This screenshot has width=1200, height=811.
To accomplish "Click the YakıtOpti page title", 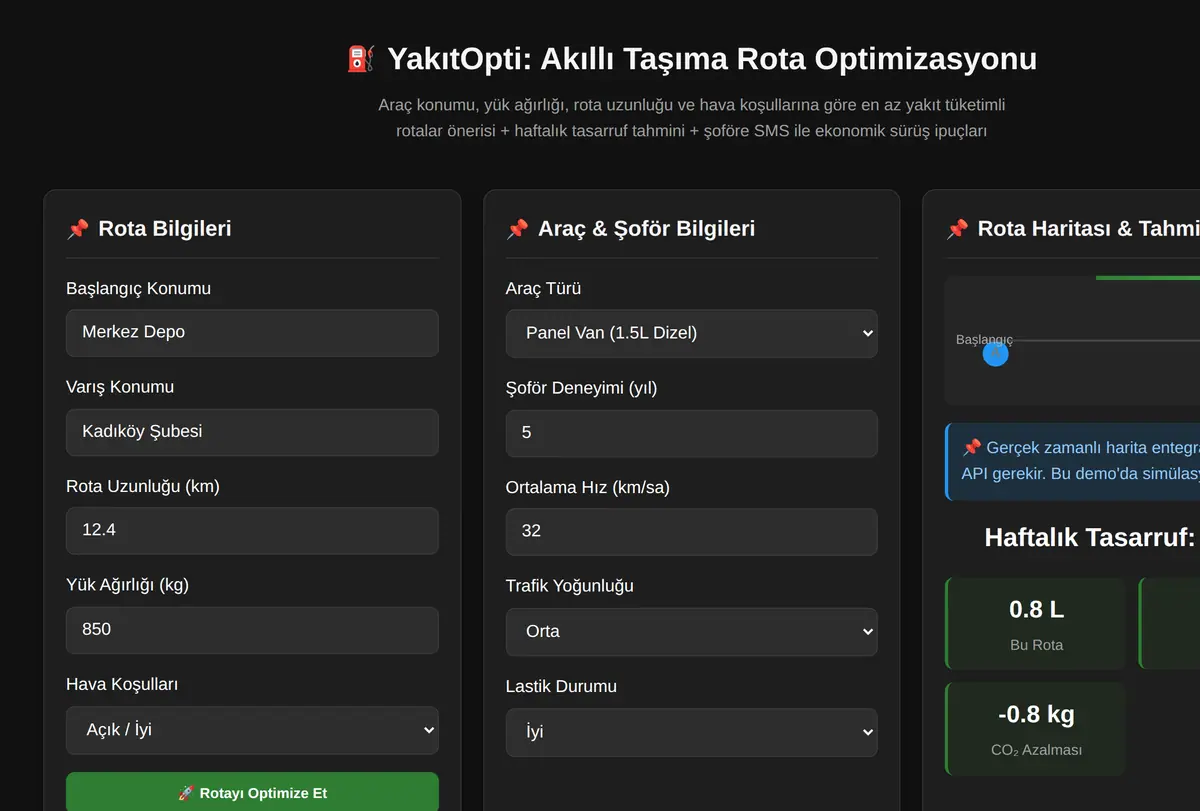I will (x=692, y=59).
